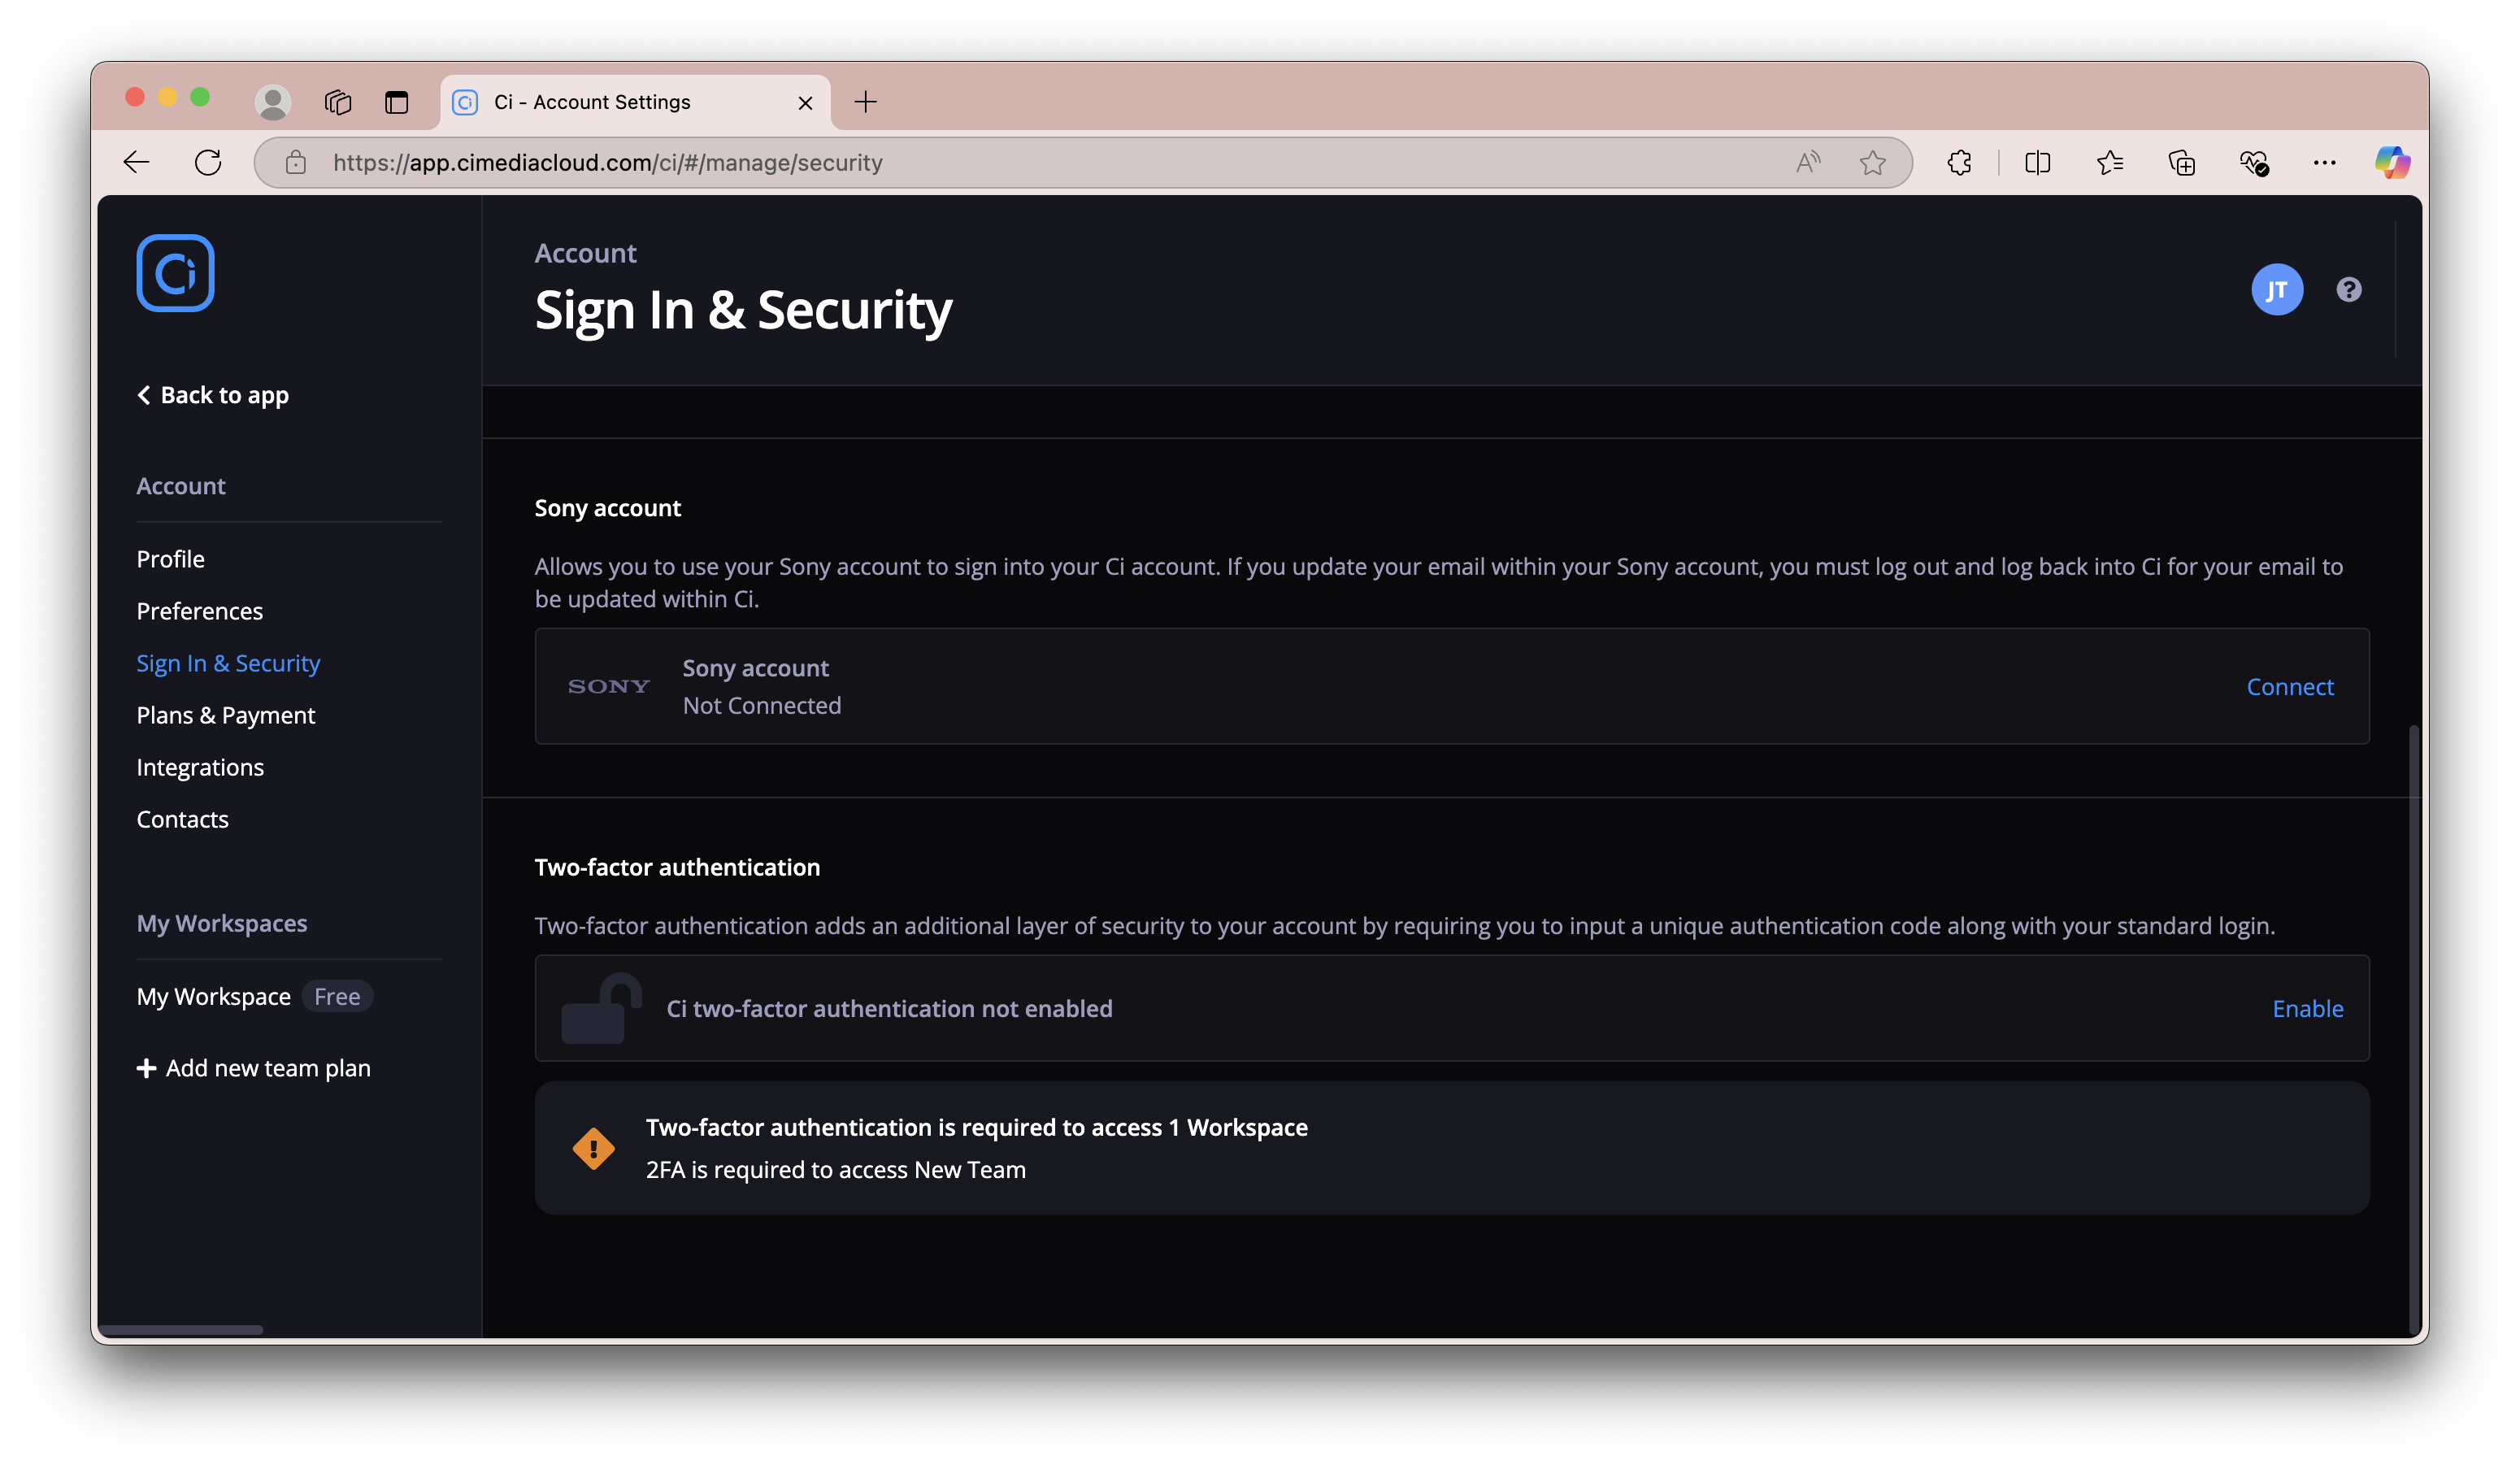Open the Plans & Payment section
The width and height of the screenshot is (2520, 1465).
click(x=226, y=715)
